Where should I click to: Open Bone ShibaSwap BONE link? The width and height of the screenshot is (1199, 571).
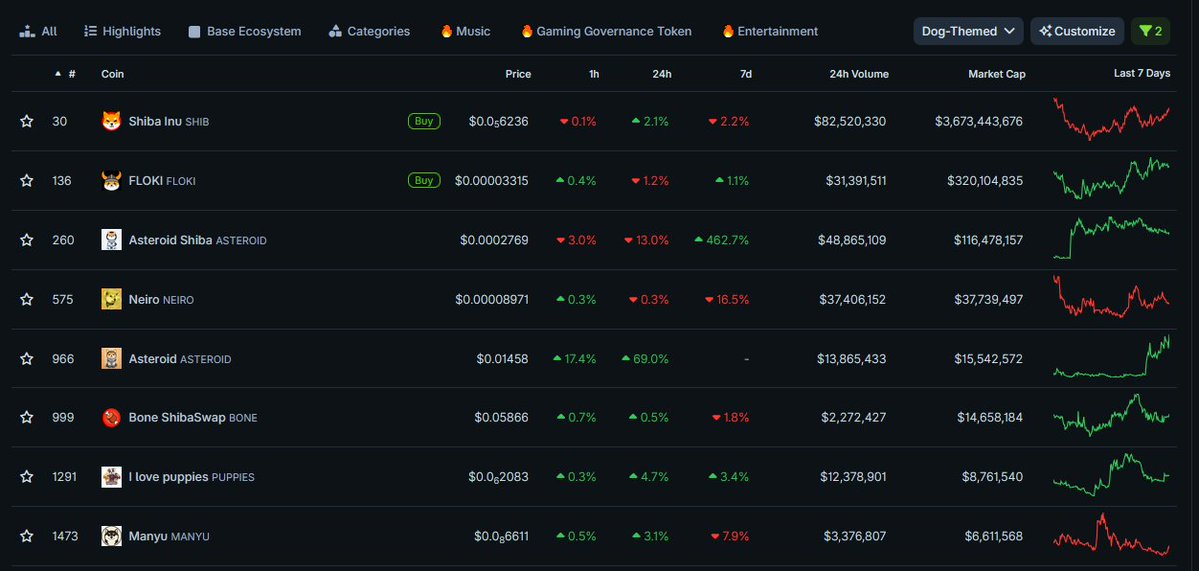pyautogui.click(x=193, y=418)
